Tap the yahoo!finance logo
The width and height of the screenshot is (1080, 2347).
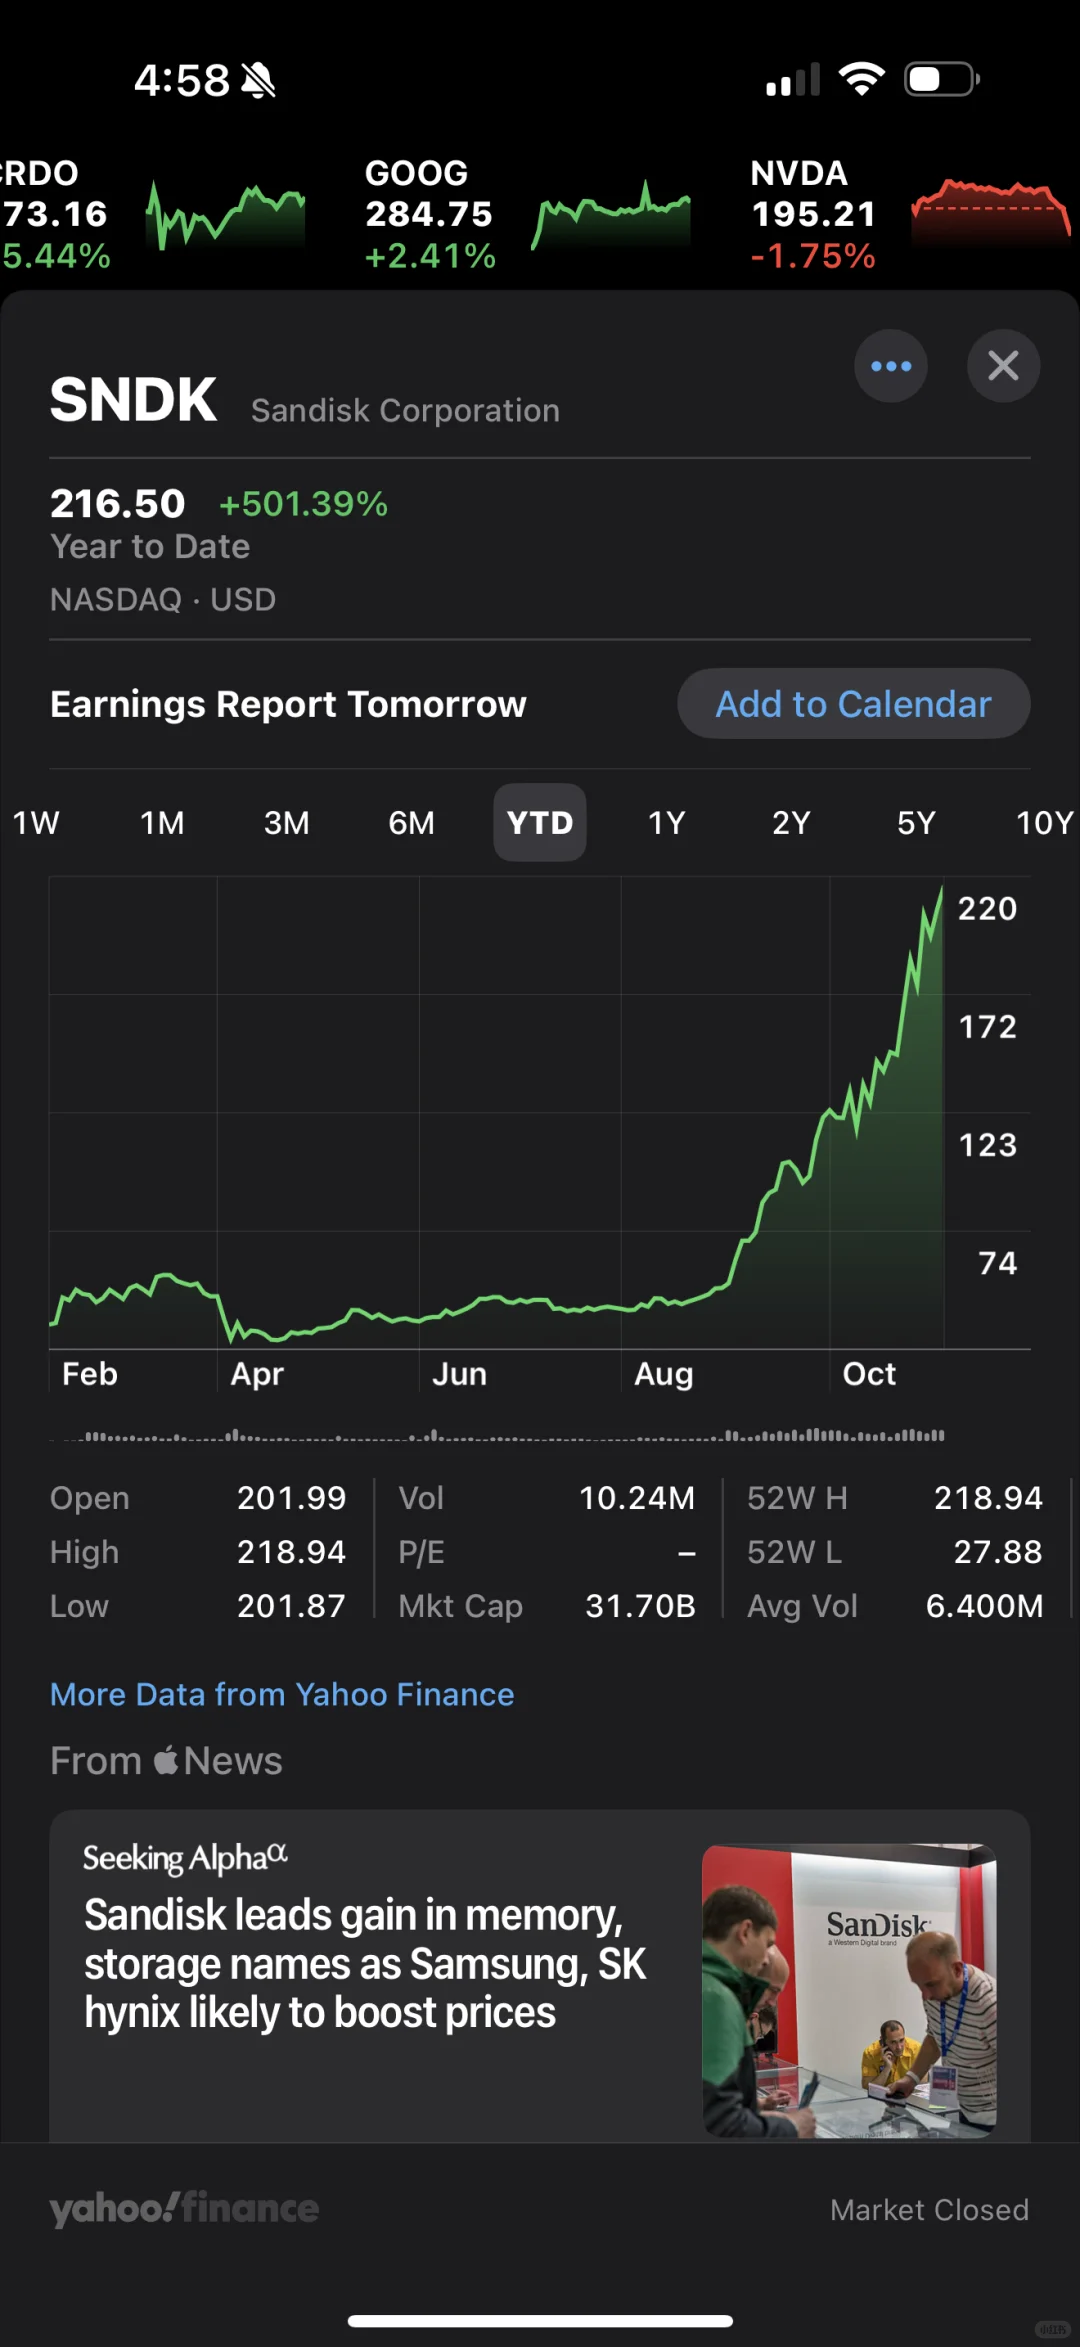click(185, 2208)
